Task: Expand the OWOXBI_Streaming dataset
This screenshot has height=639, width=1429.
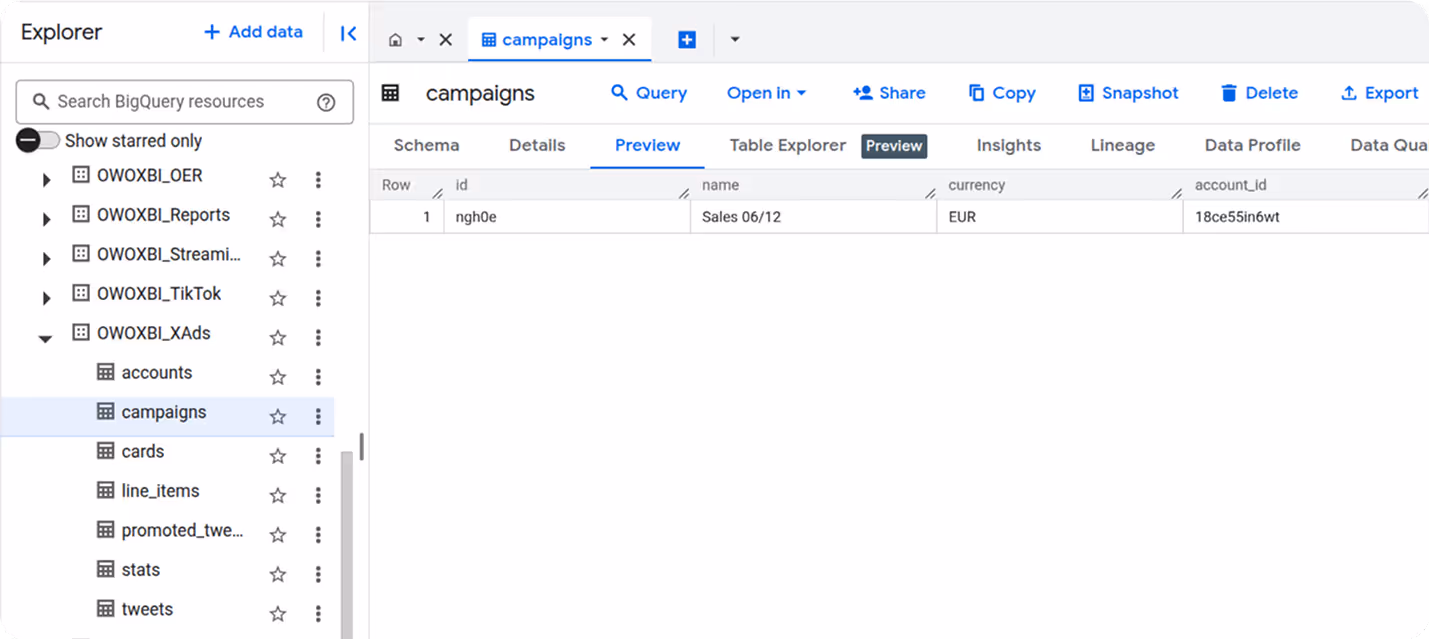Action: (x=46, y=260)
